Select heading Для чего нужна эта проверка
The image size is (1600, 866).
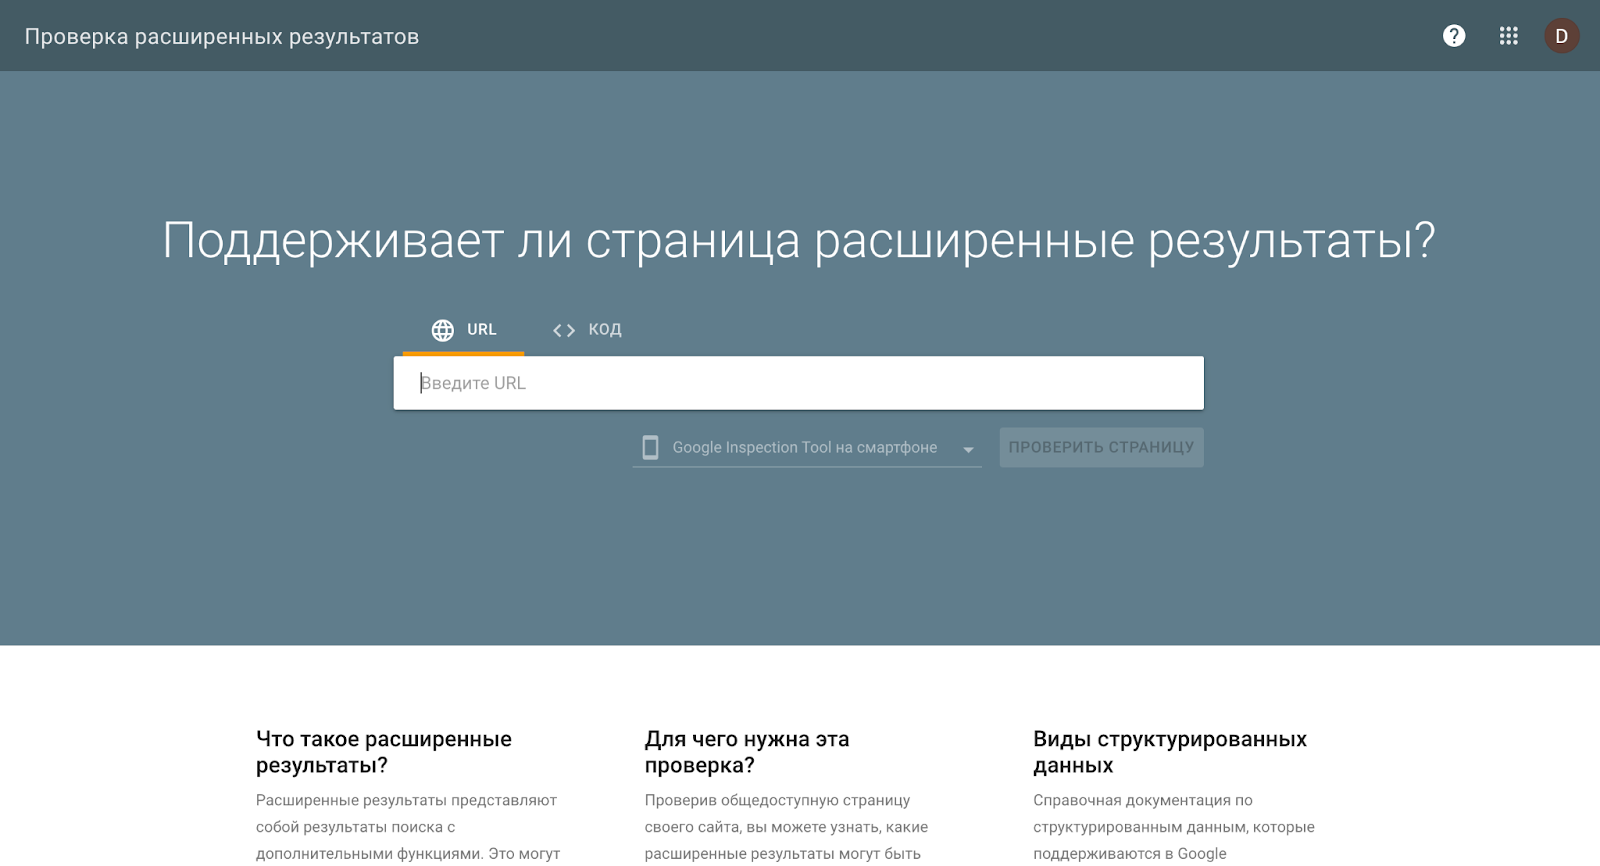746,752
